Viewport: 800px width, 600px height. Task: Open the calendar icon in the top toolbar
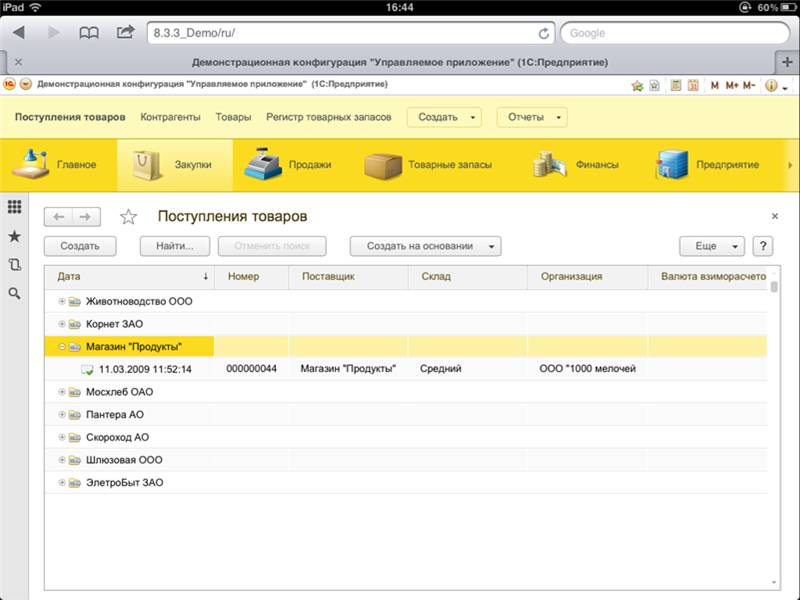pos(693,85)
